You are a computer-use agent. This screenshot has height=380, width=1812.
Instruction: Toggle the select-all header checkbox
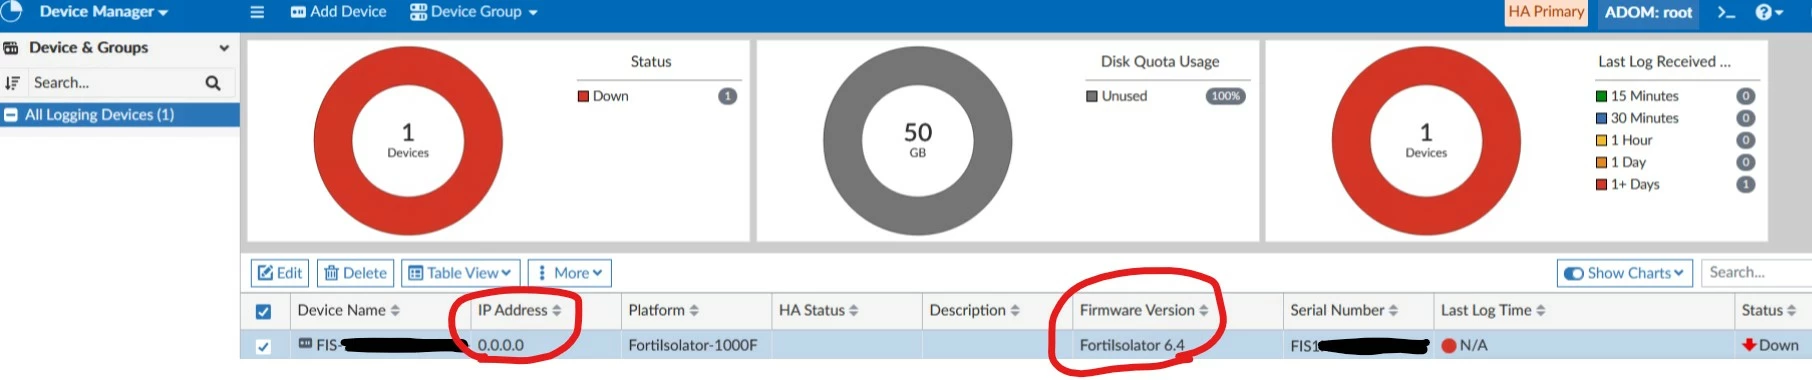point(263,312)
